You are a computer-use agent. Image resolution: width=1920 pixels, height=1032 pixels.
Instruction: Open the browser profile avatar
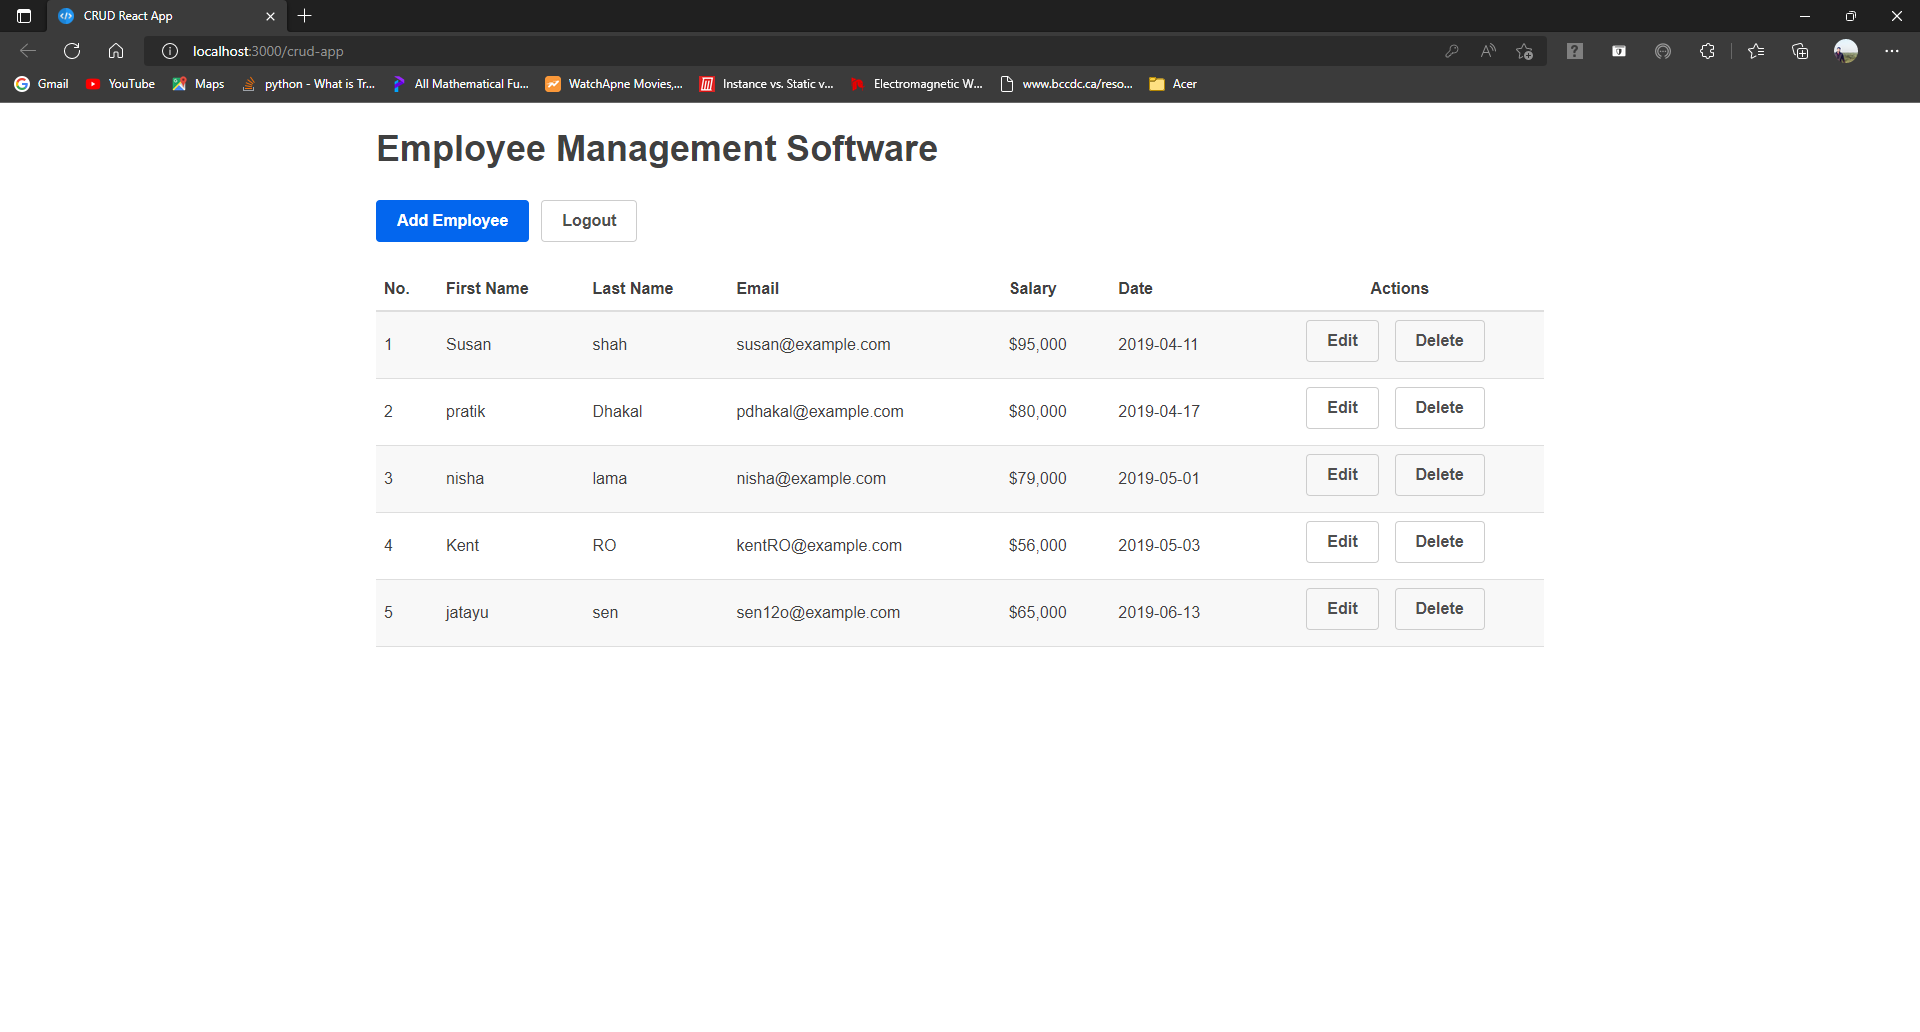click(x=1846, y=51)
